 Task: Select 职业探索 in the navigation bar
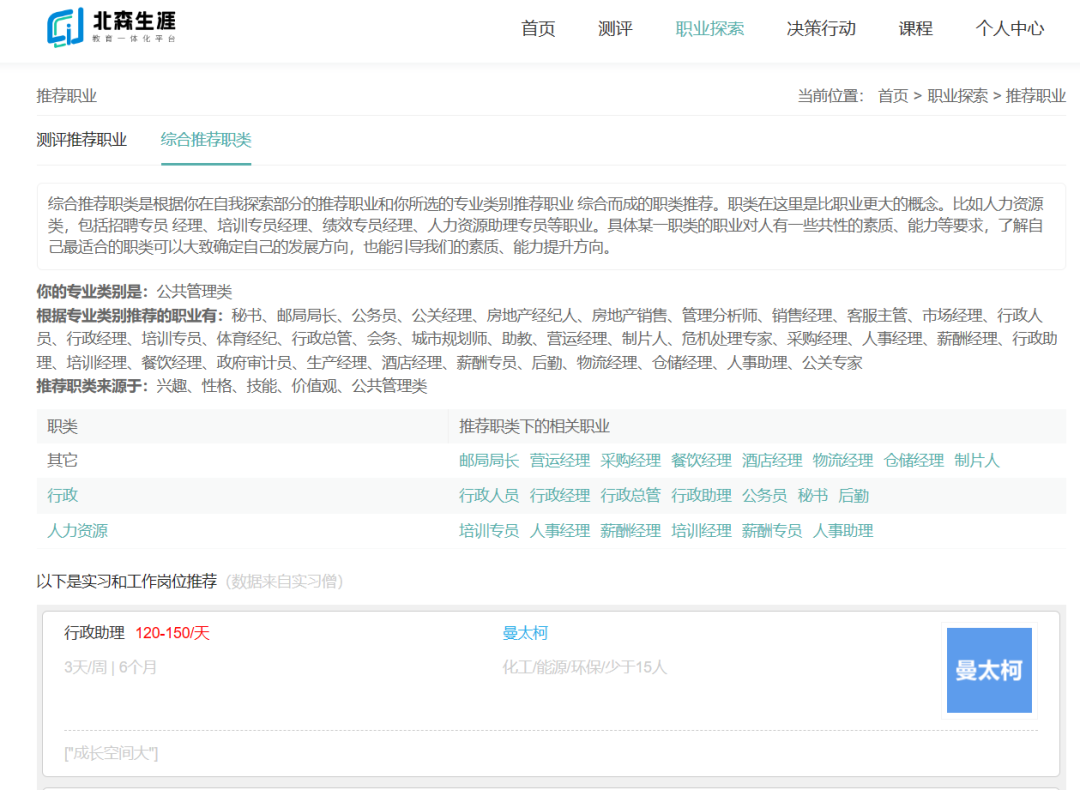tap(710, 28)
